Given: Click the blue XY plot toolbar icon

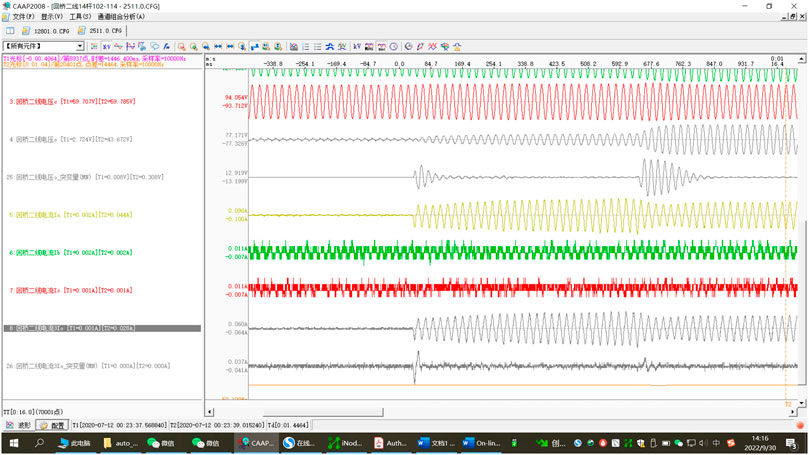Looking at the screenshot, I should click(x=106, y=46).
